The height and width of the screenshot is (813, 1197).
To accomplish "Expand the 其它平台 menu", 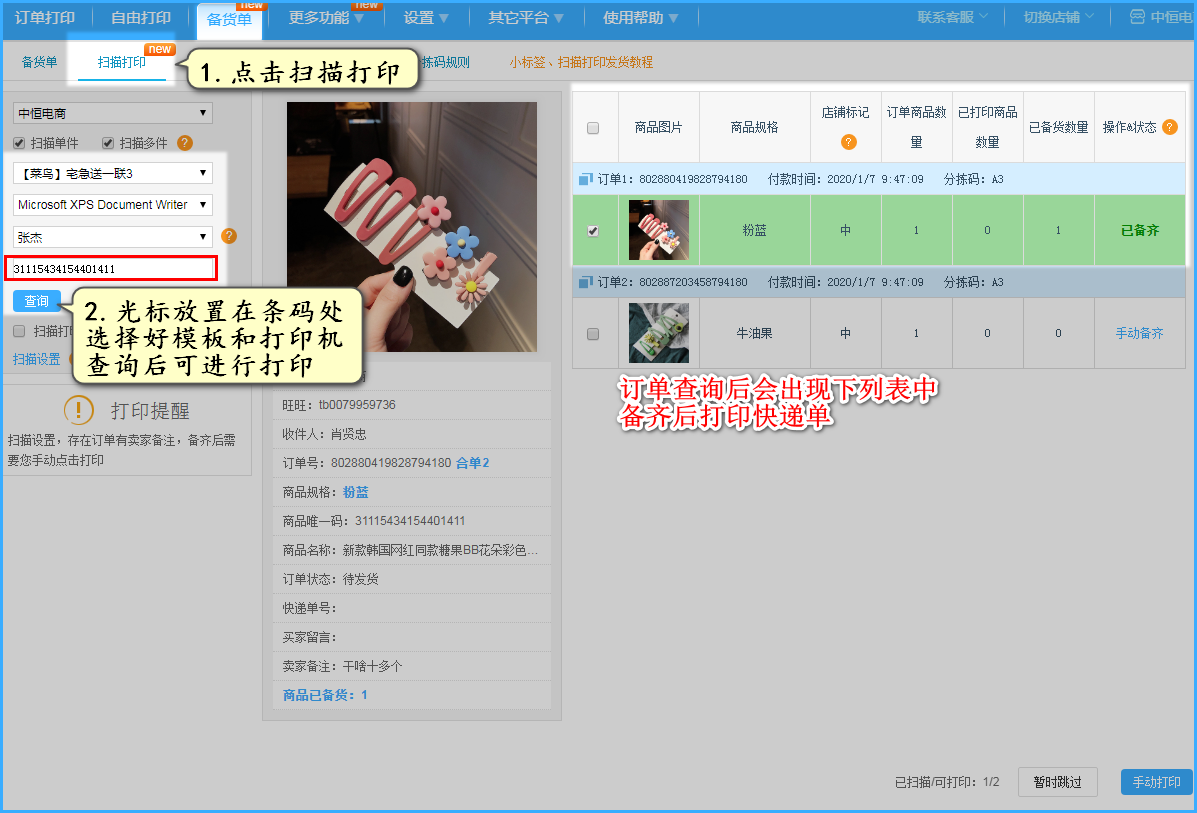I will click(x=526, y=18).
